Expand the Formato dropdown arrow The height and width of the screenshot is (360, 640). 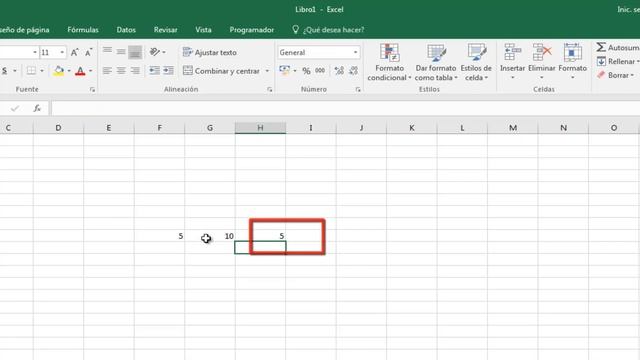tap(572, 78)
